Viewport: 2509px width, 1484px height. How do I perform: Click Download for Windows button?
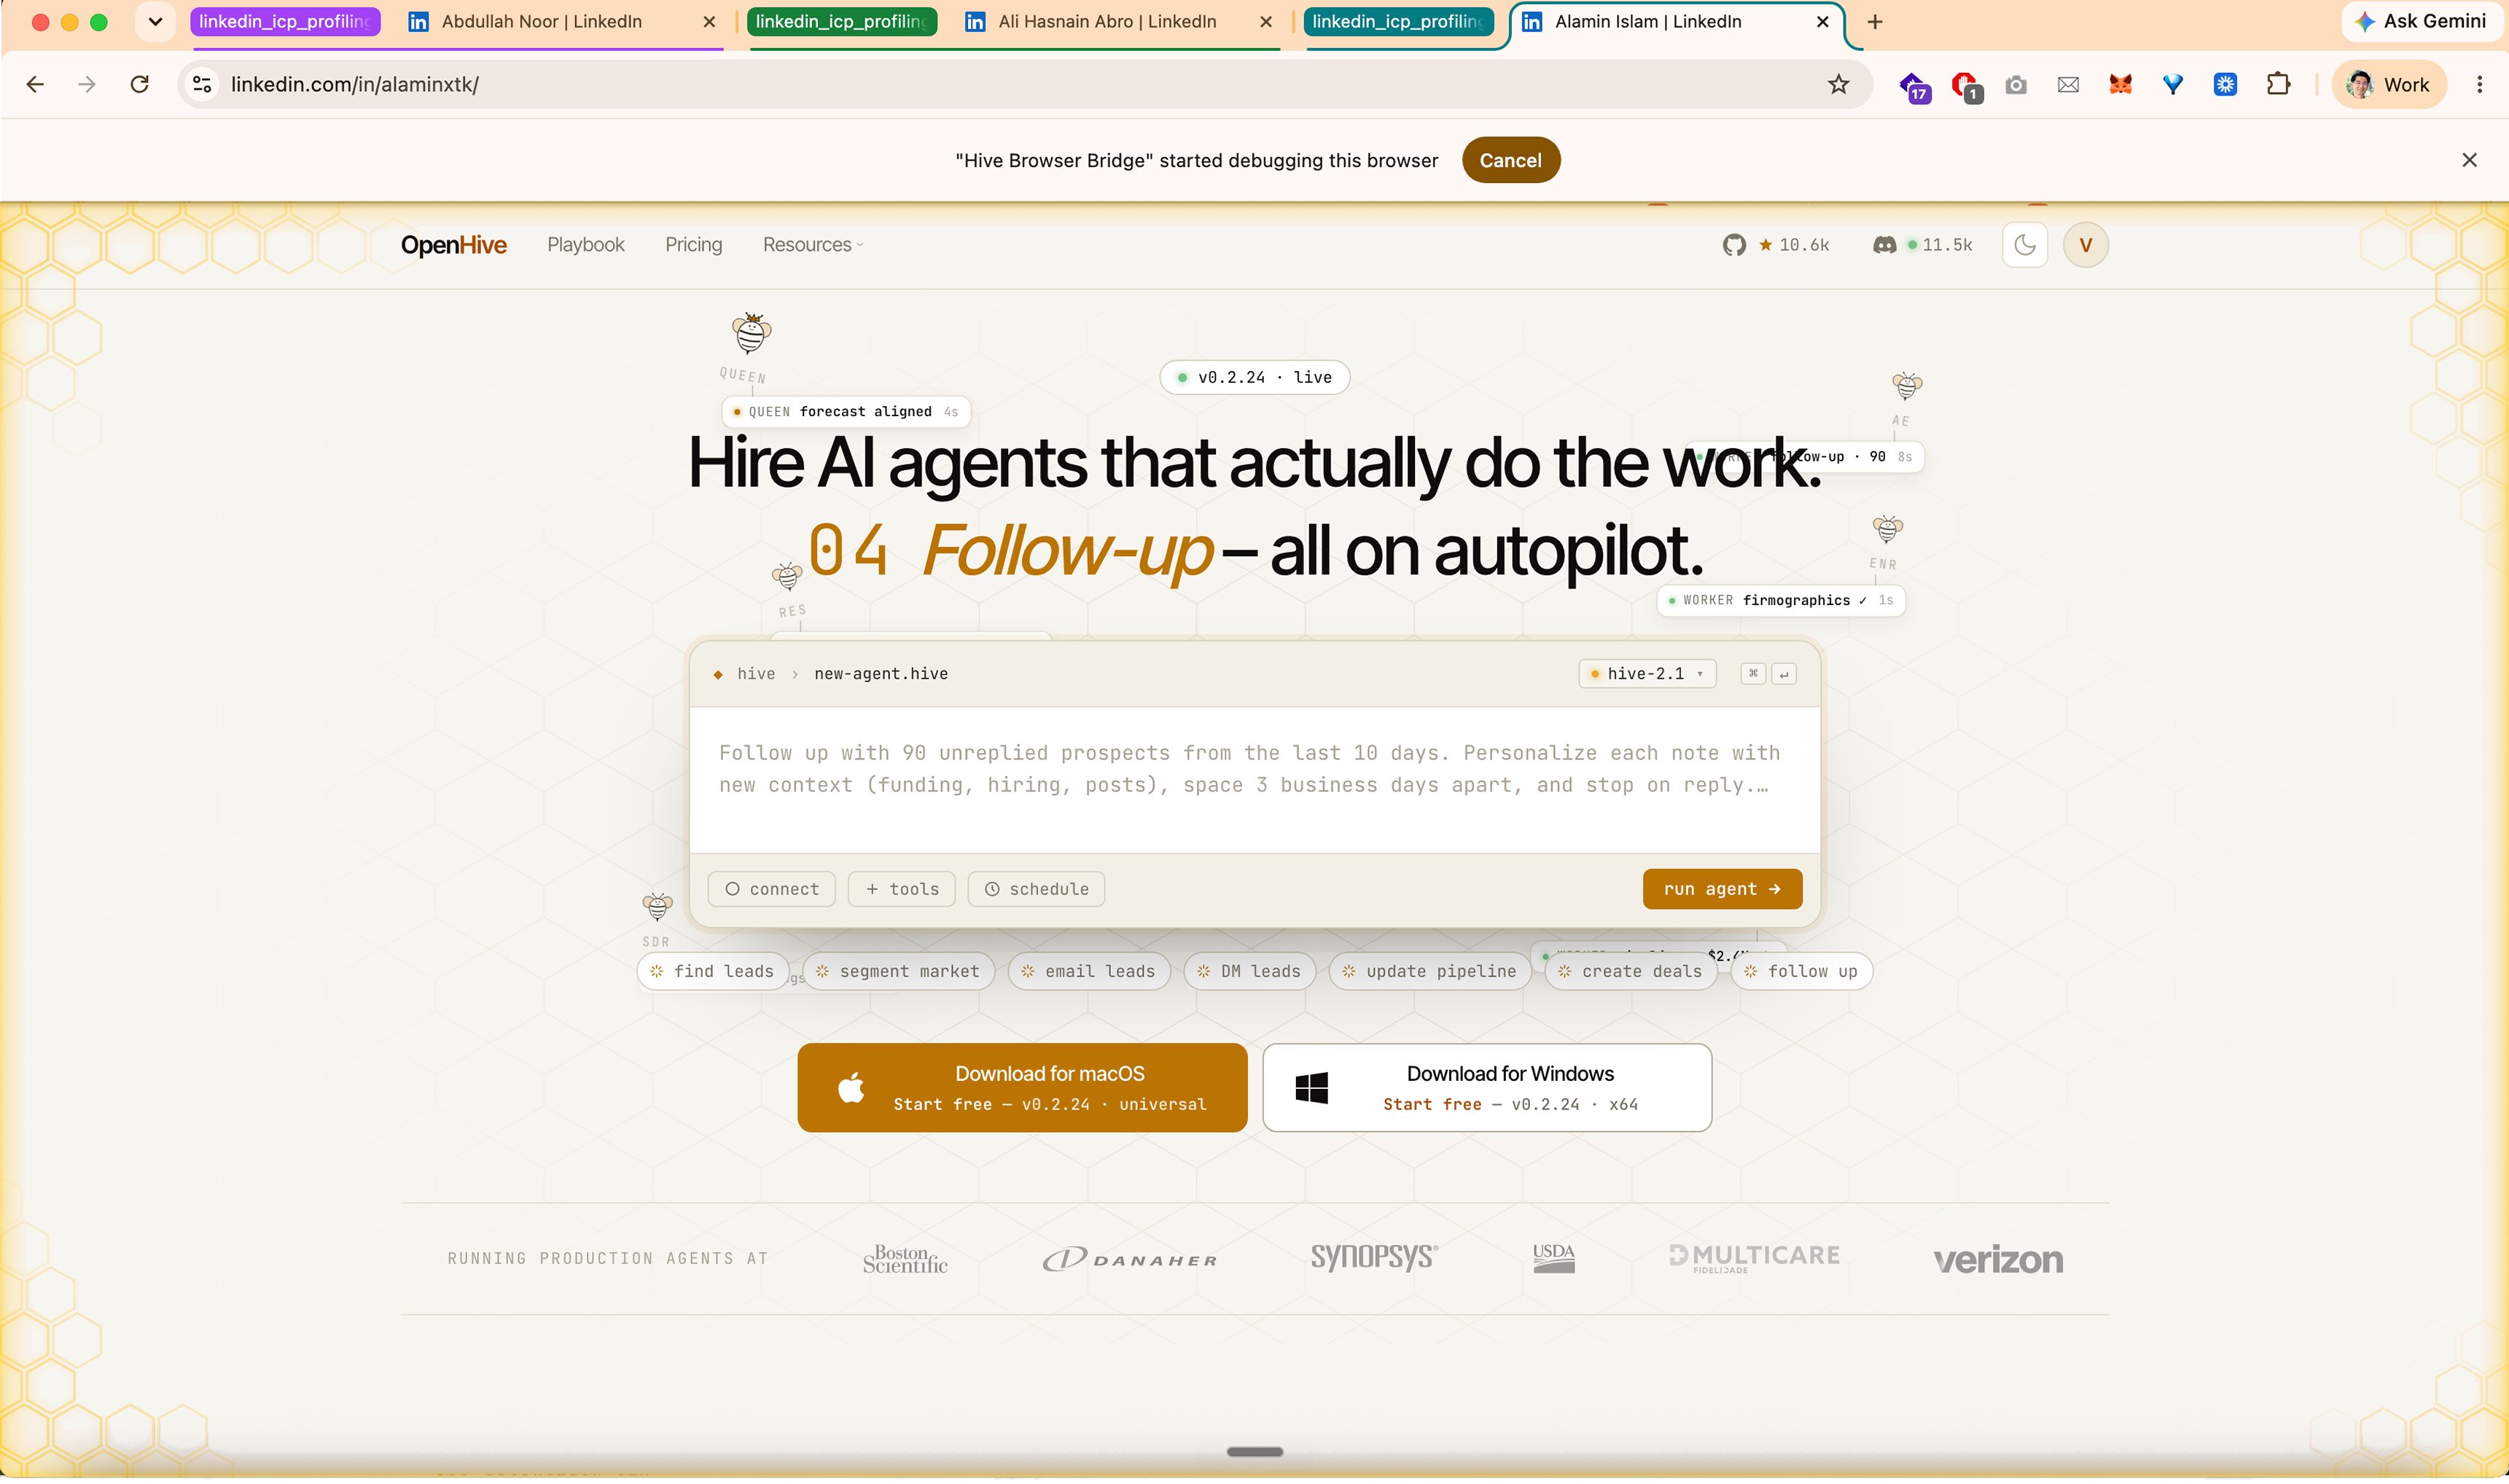coord(1486,1088)
